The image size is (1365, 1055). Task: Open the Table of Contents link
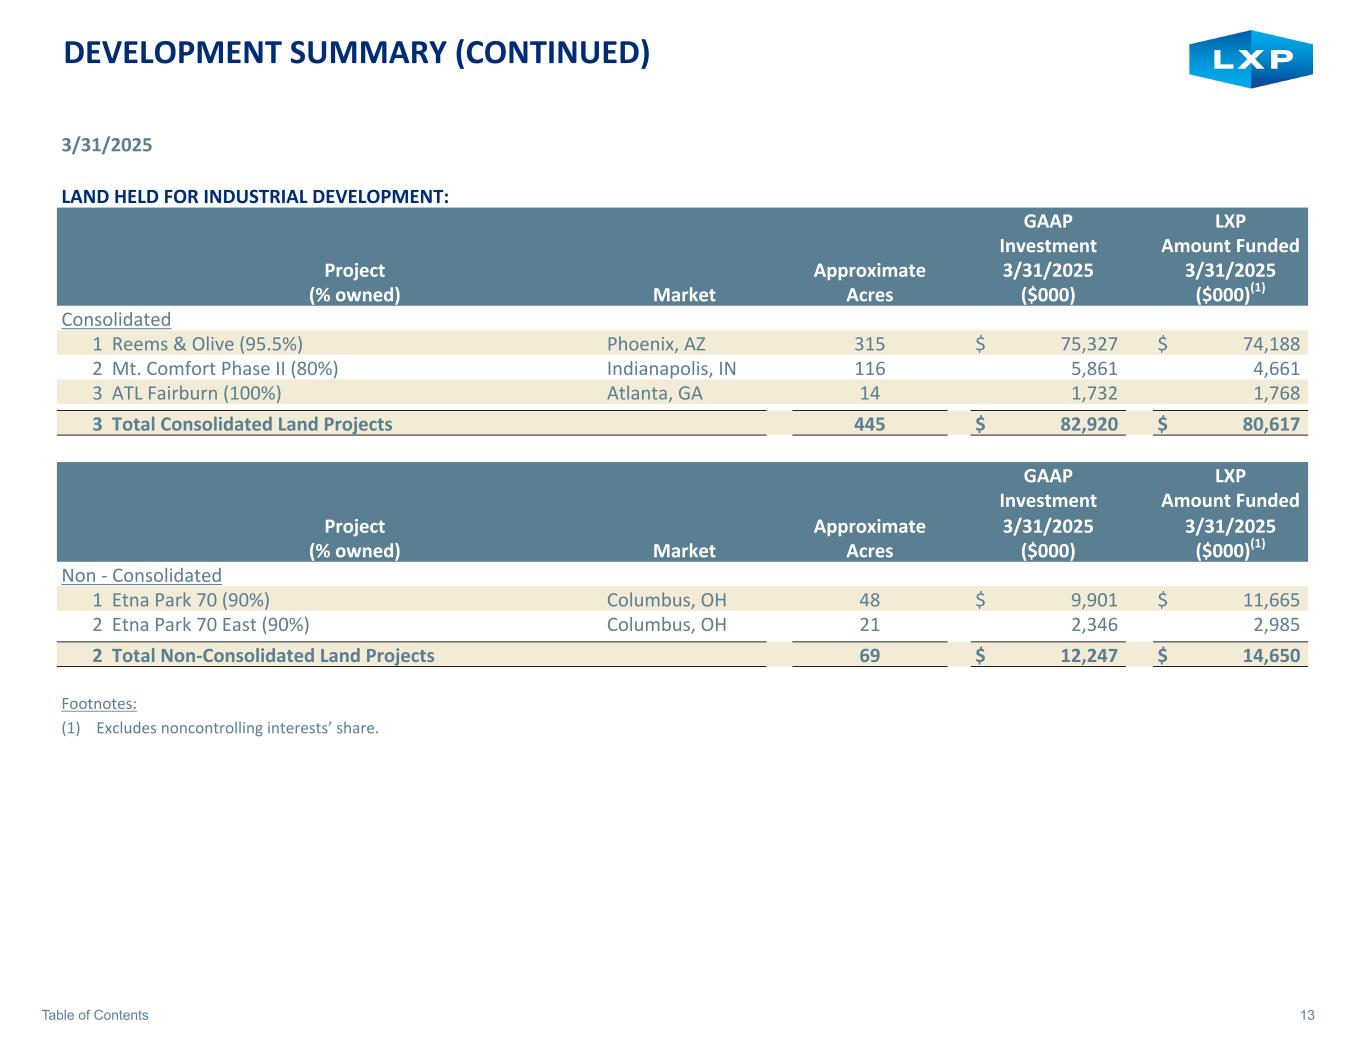coord(95,1015)
